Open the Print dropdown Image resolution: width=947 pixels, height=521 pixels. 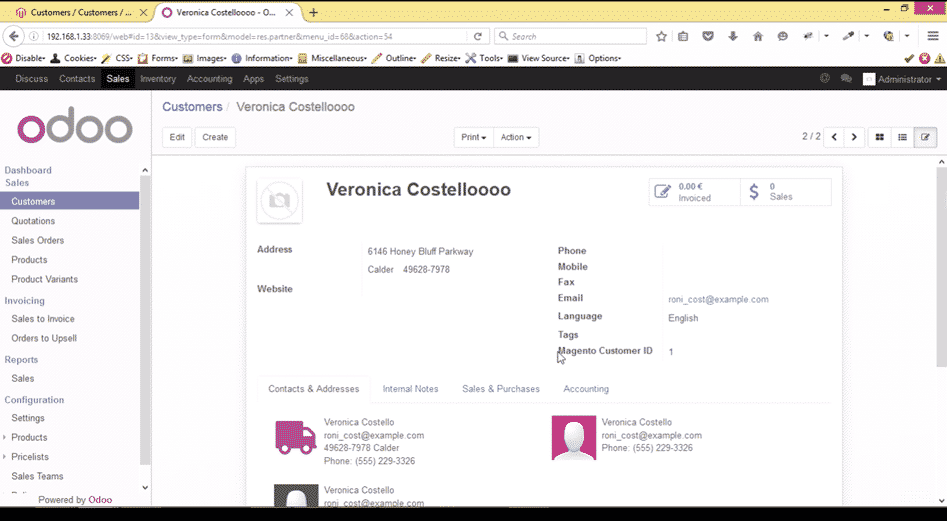[x=471, y=137]
